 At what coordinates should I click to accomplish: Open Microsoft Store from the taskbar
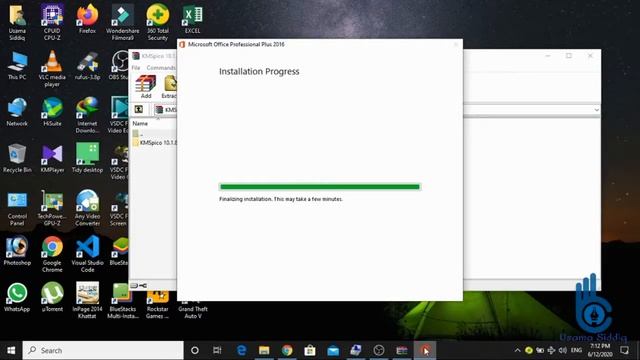[x=310, y=350]
